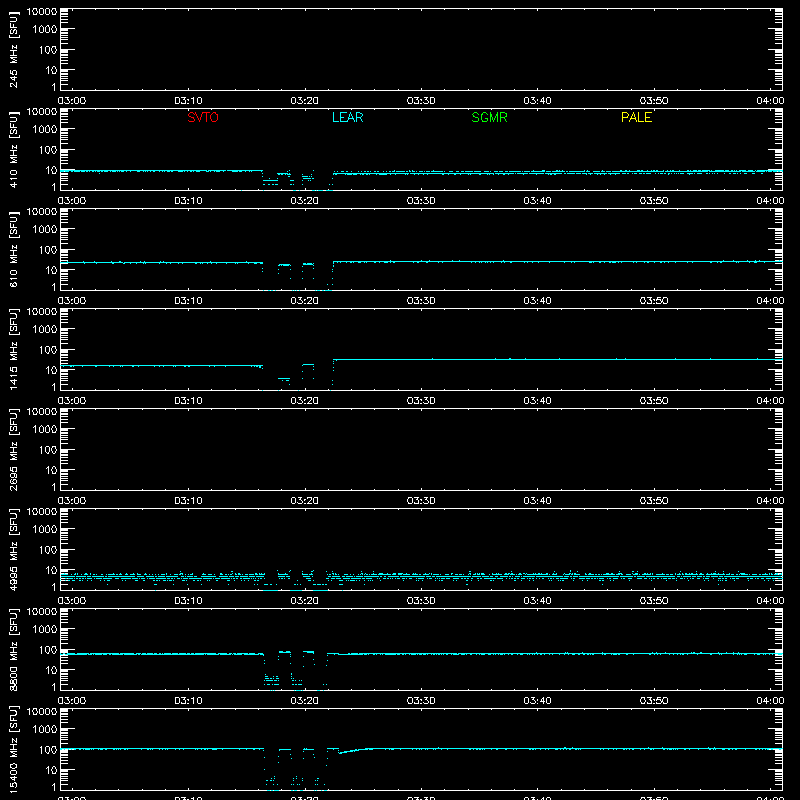Image resolution: width=800 pixels, height=800 pixels.
Task: Click 03:00 tick below the 610 MHz panel
Action: click(72, 301)
